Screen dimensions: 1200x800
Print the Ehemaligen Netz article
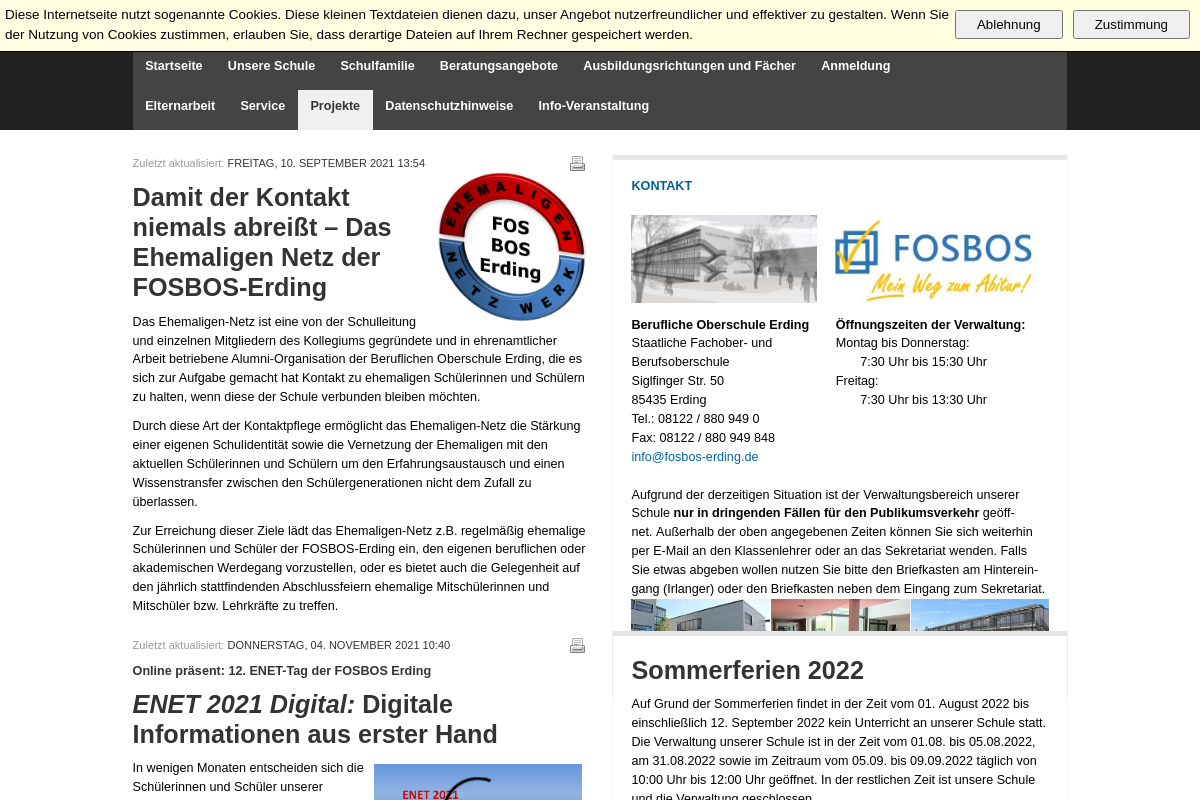click(577, 164)
